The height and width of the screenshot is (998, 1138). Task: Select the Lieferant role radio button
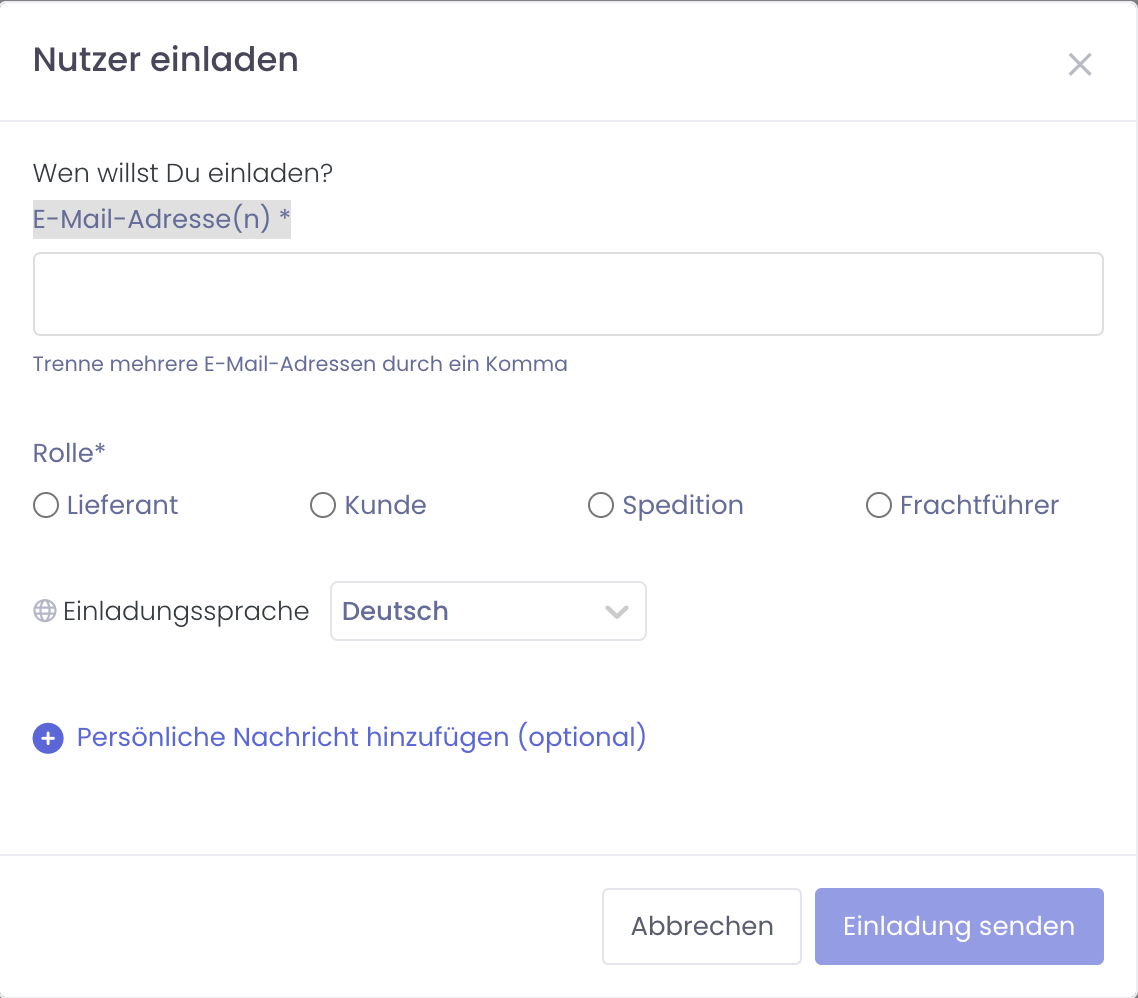point(46,506)
